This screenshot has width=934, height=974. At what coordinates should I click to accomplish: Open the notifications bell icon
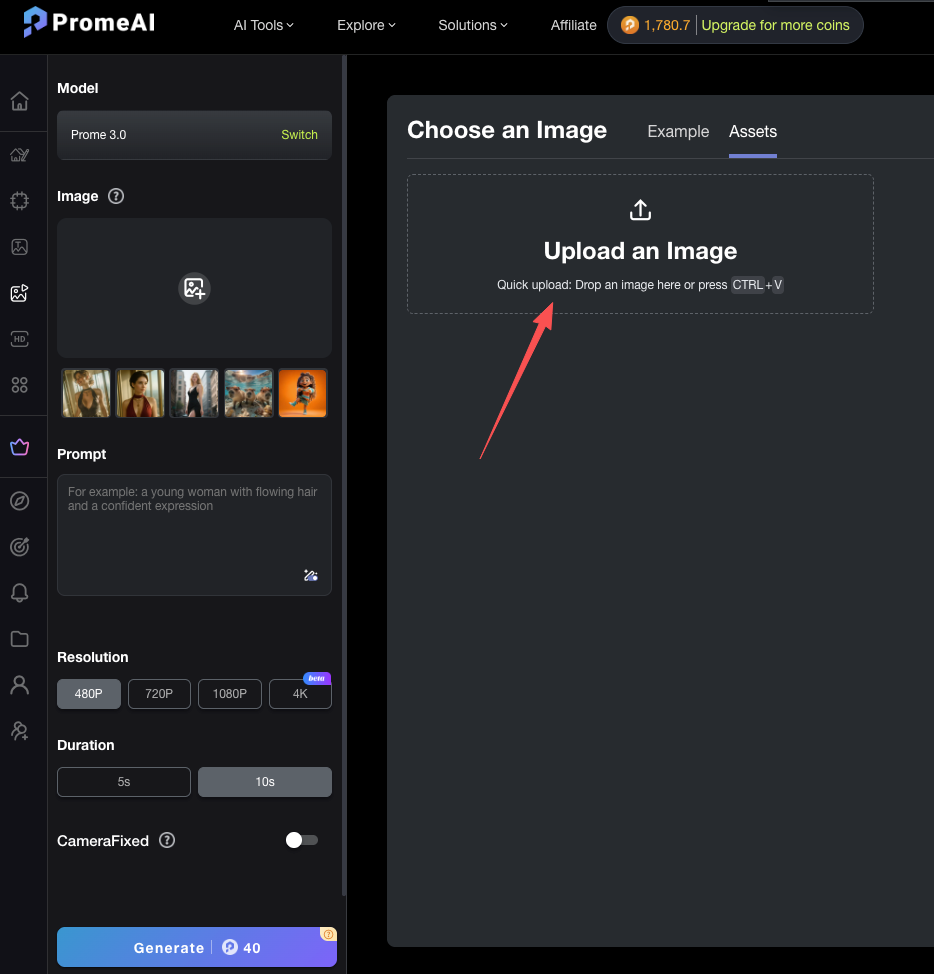pyautogui.click(x=19, y=593)
